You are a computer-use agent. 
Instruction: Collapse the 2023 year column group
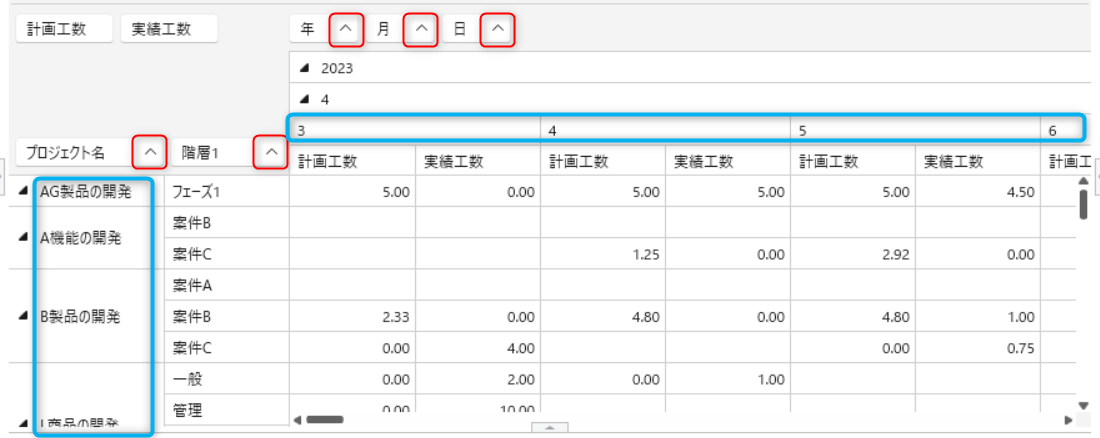[x=305, y=69]
